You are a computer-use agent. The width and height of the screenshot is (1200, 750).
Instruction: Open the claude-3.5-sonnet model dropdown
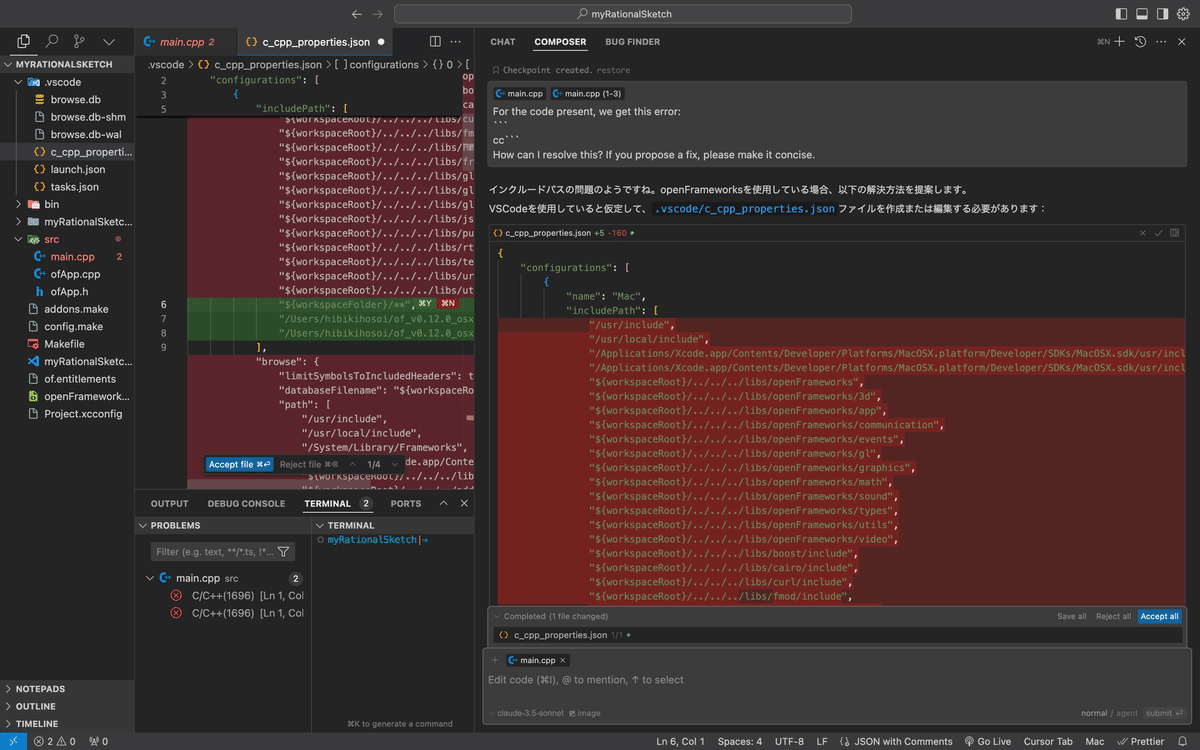[525, 713]
